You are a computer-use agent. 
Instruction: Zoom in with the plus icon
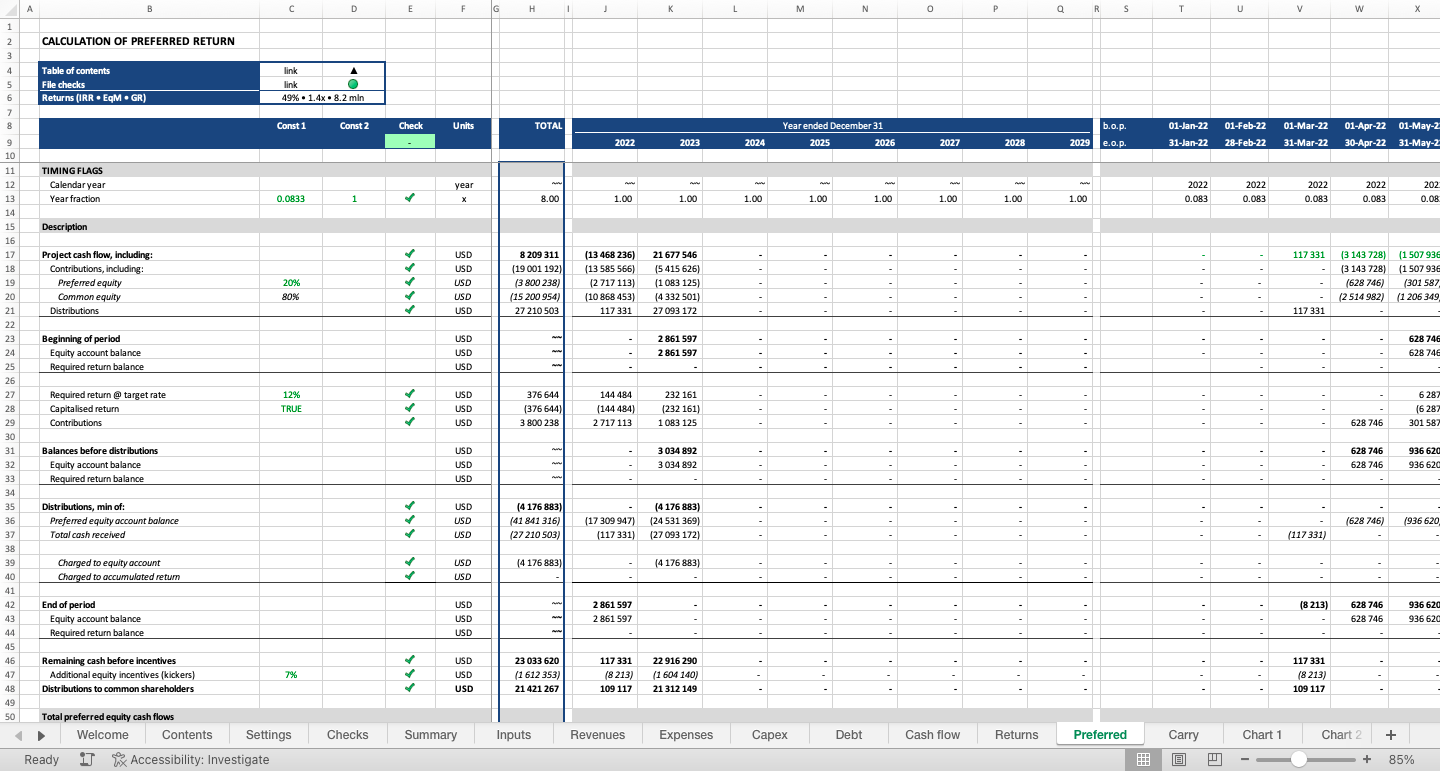click(x=1367, y=760)
